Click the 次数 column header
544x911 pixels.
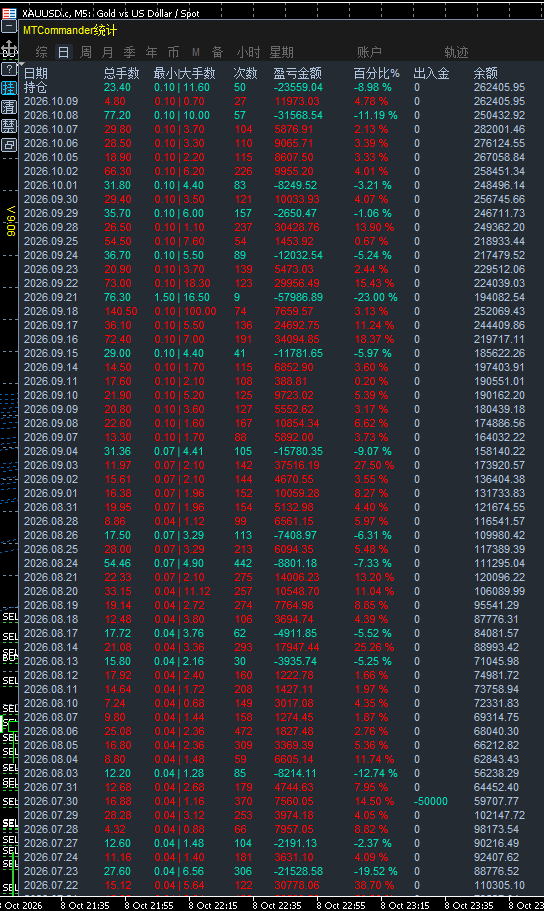(245, 73)
